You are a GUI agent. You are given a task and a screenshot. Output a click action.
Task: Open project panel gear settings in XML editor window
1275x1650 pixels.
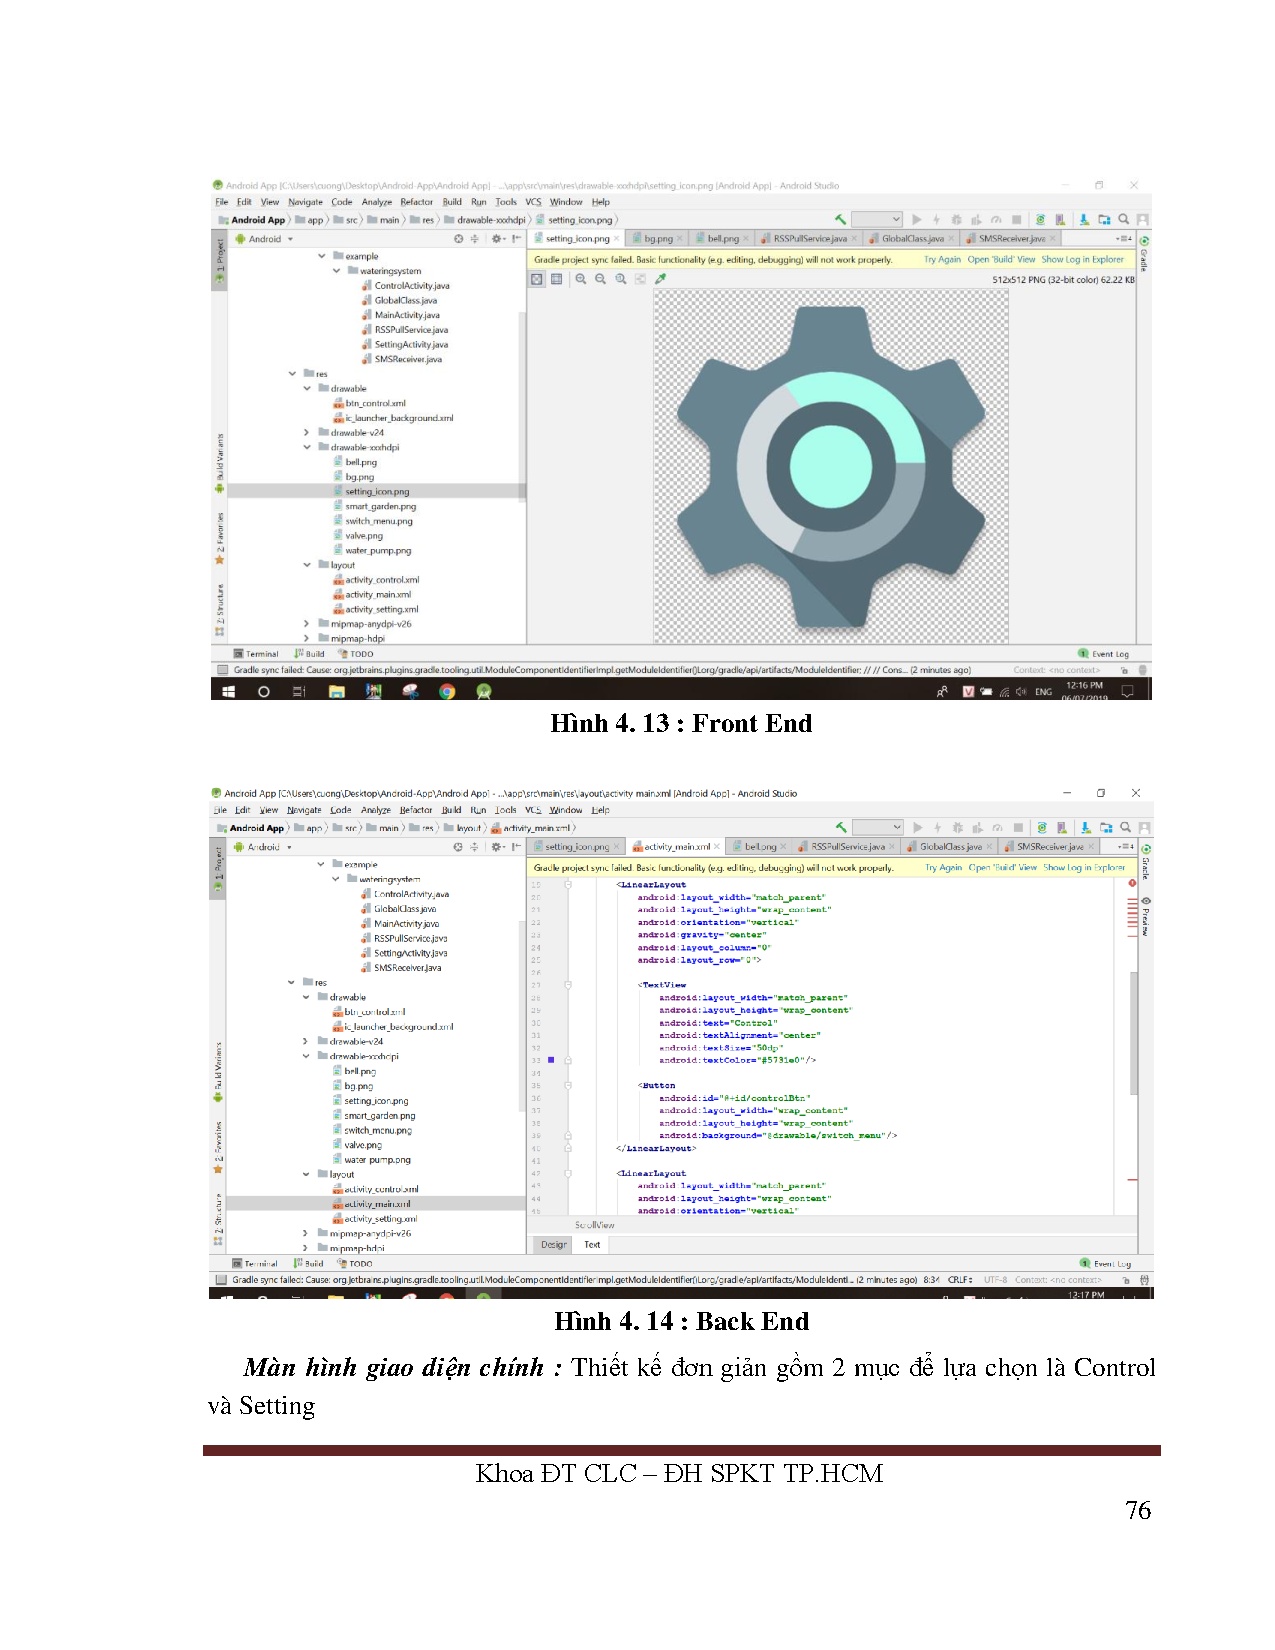(x=497, y=847)
